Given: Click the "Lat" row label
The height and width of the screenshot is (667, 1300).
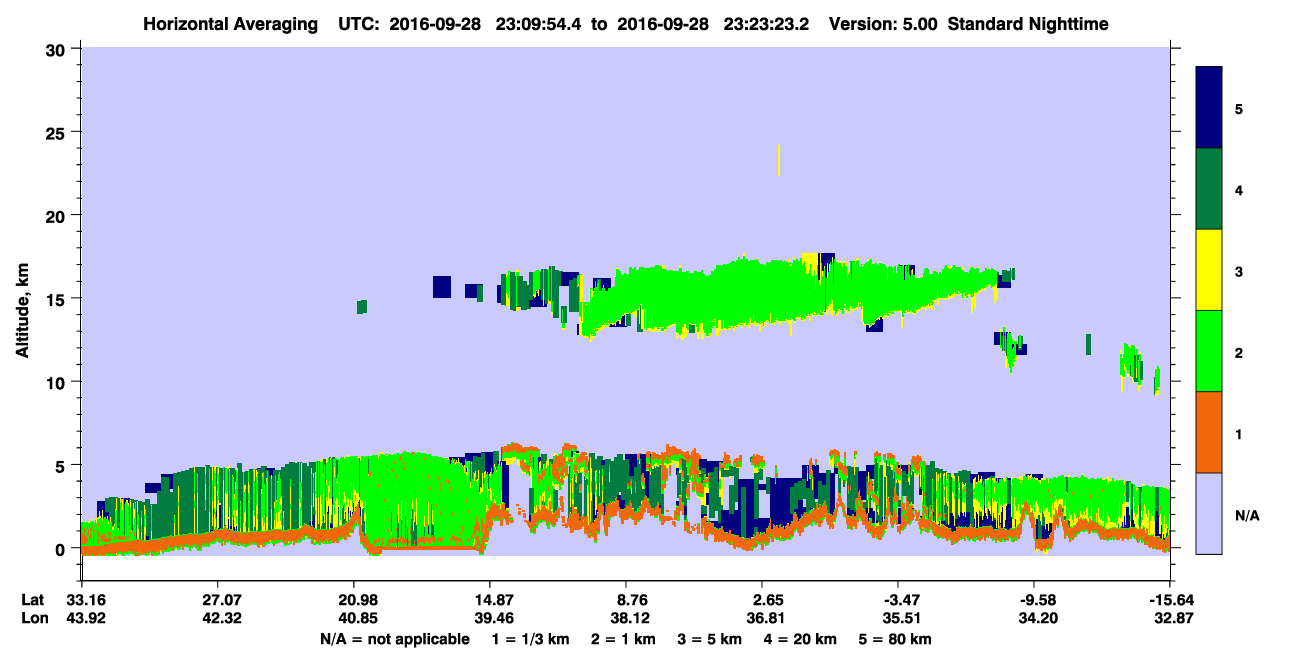Looking at the screenshot, I should pos(32,600).
